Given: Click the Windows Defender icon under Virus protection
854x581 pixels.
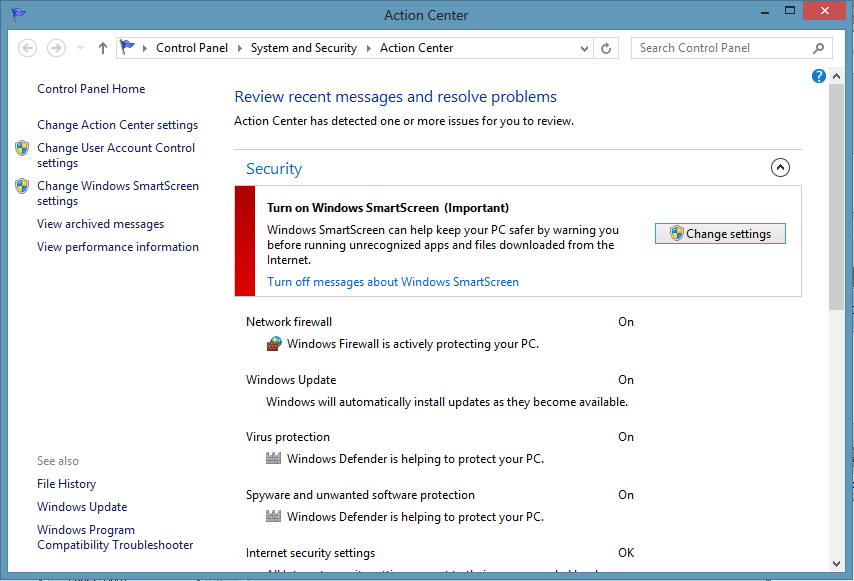Looking at the screenshot, I should [x=273, y=458].
